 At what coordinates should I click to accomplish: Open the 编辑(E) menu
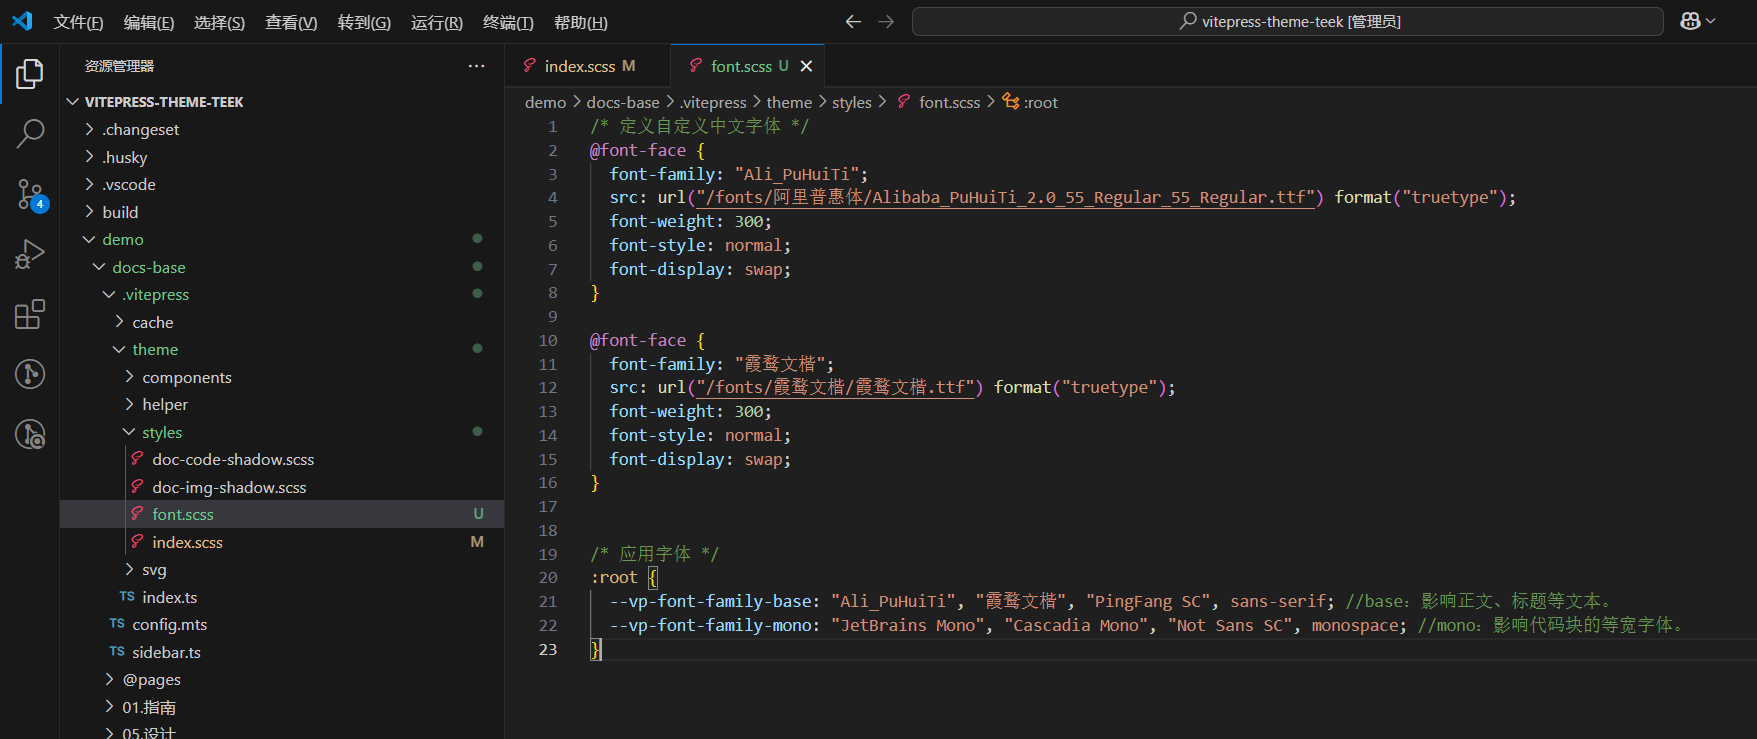149,22
